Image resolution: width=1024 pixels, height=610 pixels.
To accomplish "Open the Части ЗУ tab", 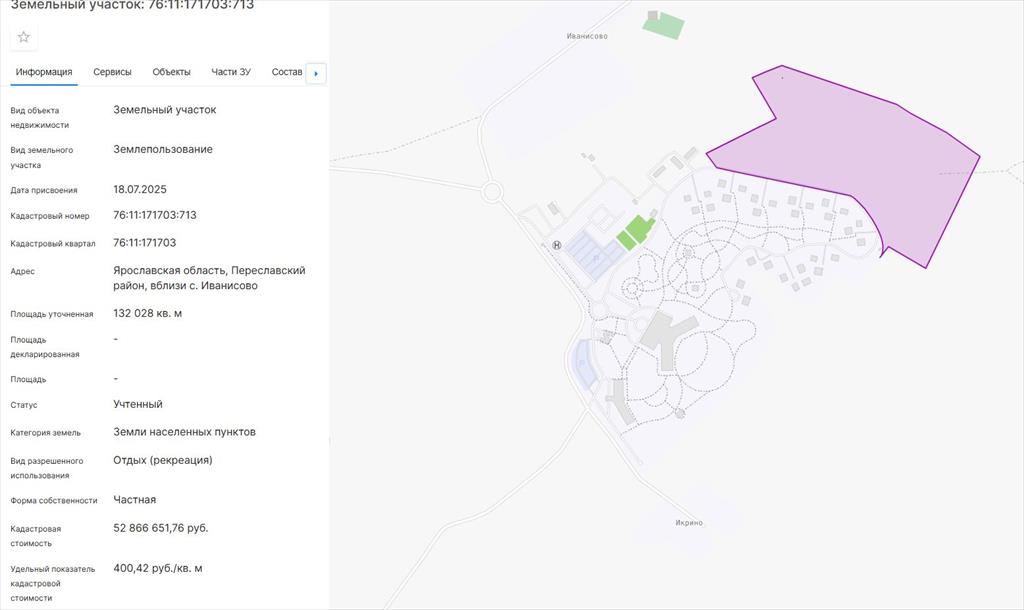I will click(231, 72).
